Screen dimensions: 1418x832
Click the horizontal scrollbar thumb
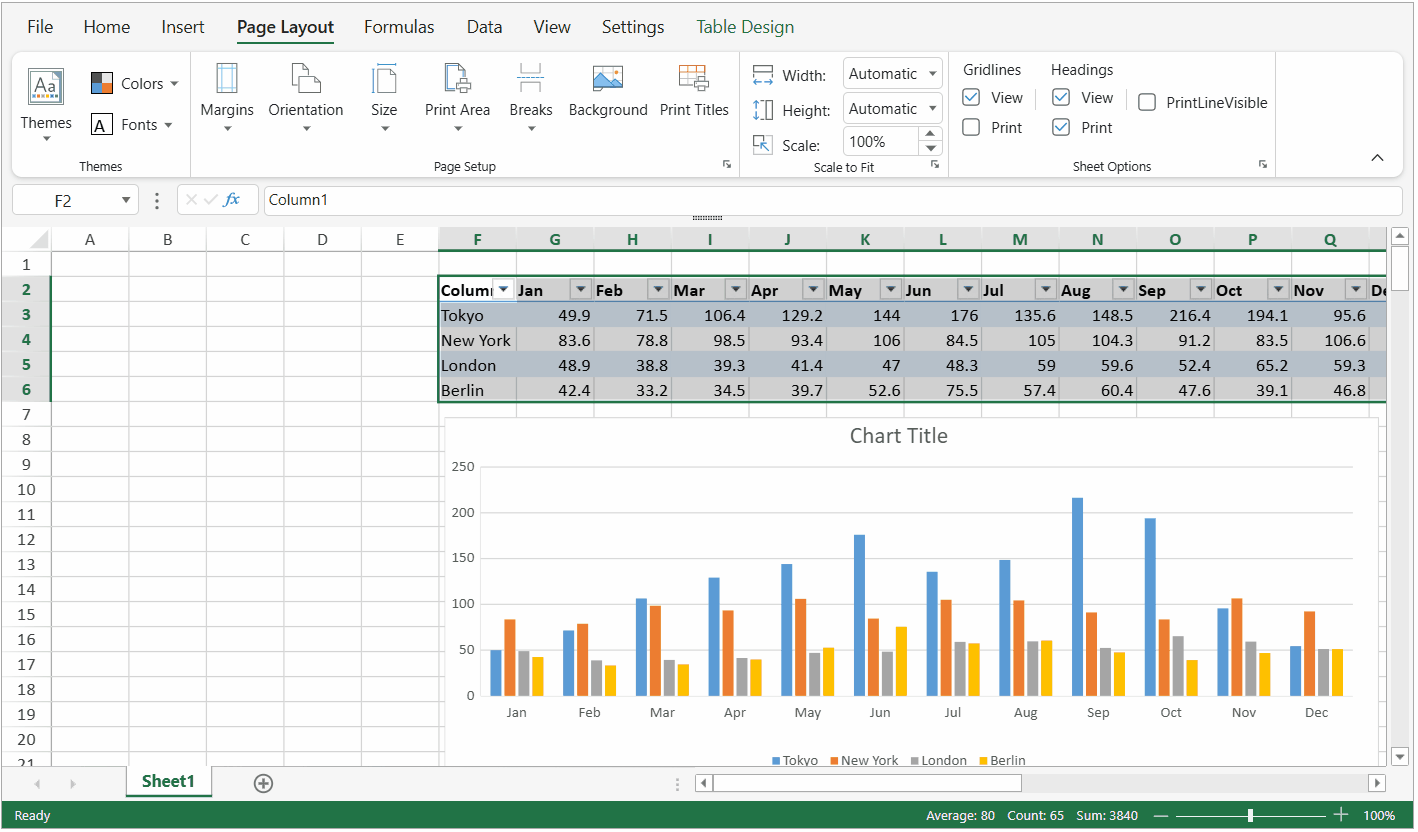(x=867, y=783)
